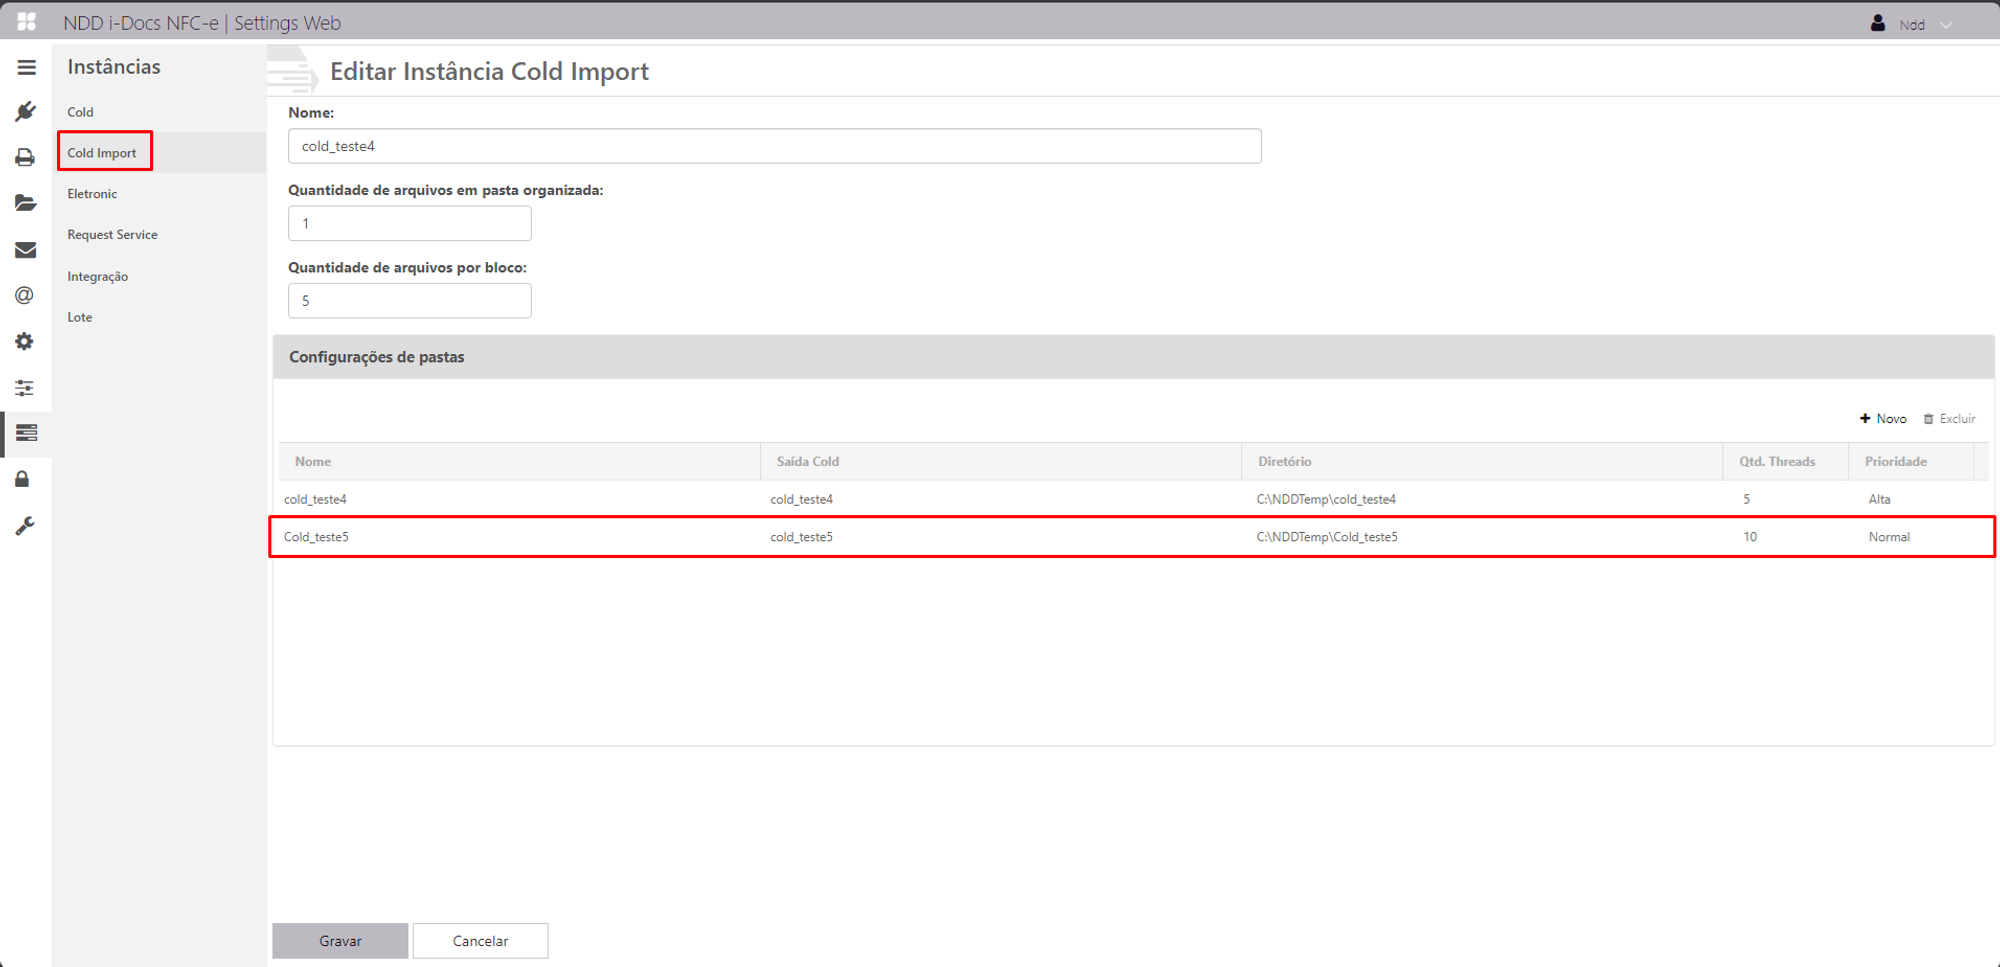Click the Gravar button to save

tap(340, 940)
